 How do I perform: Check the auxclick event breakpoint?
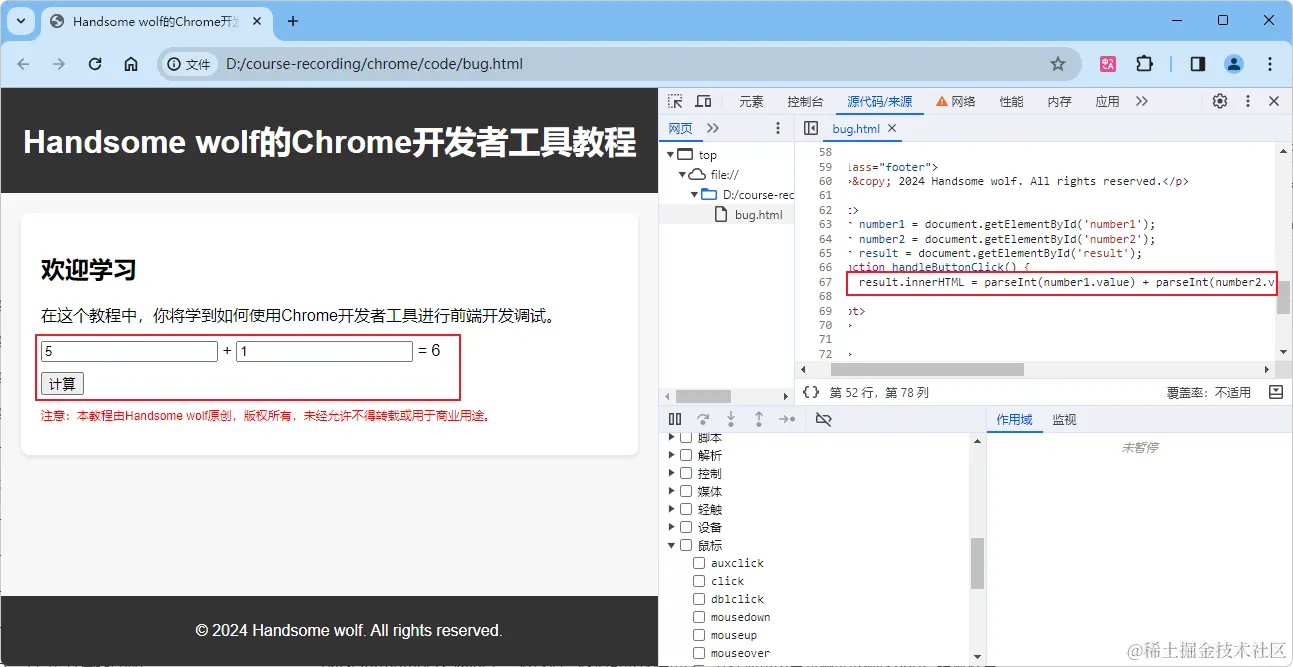(x=699, y=563)
